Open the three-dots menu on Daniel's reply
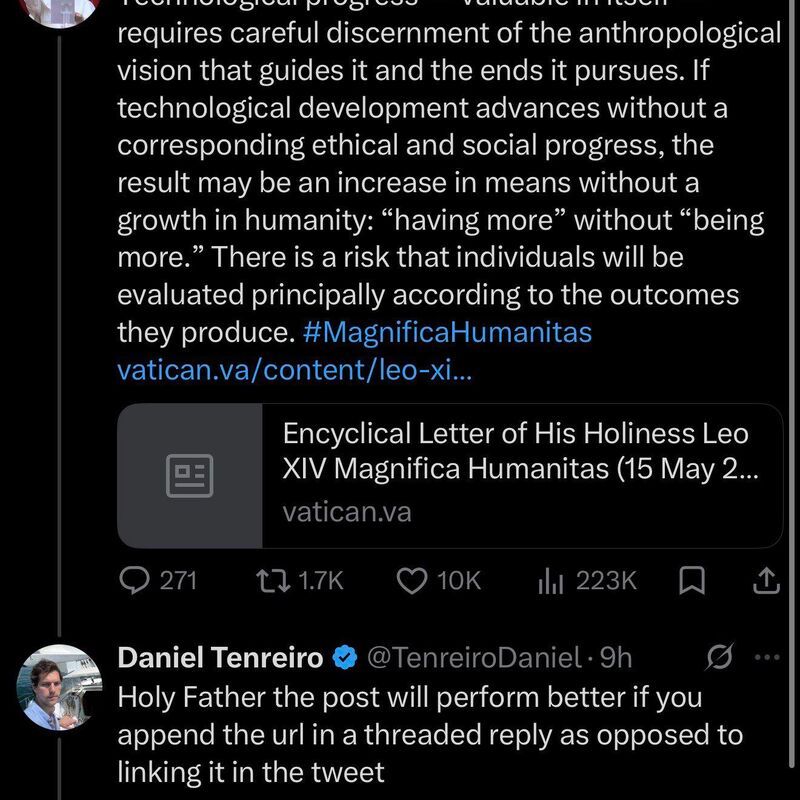Viewport: 800px width, 800px height. tap(767, 657)
